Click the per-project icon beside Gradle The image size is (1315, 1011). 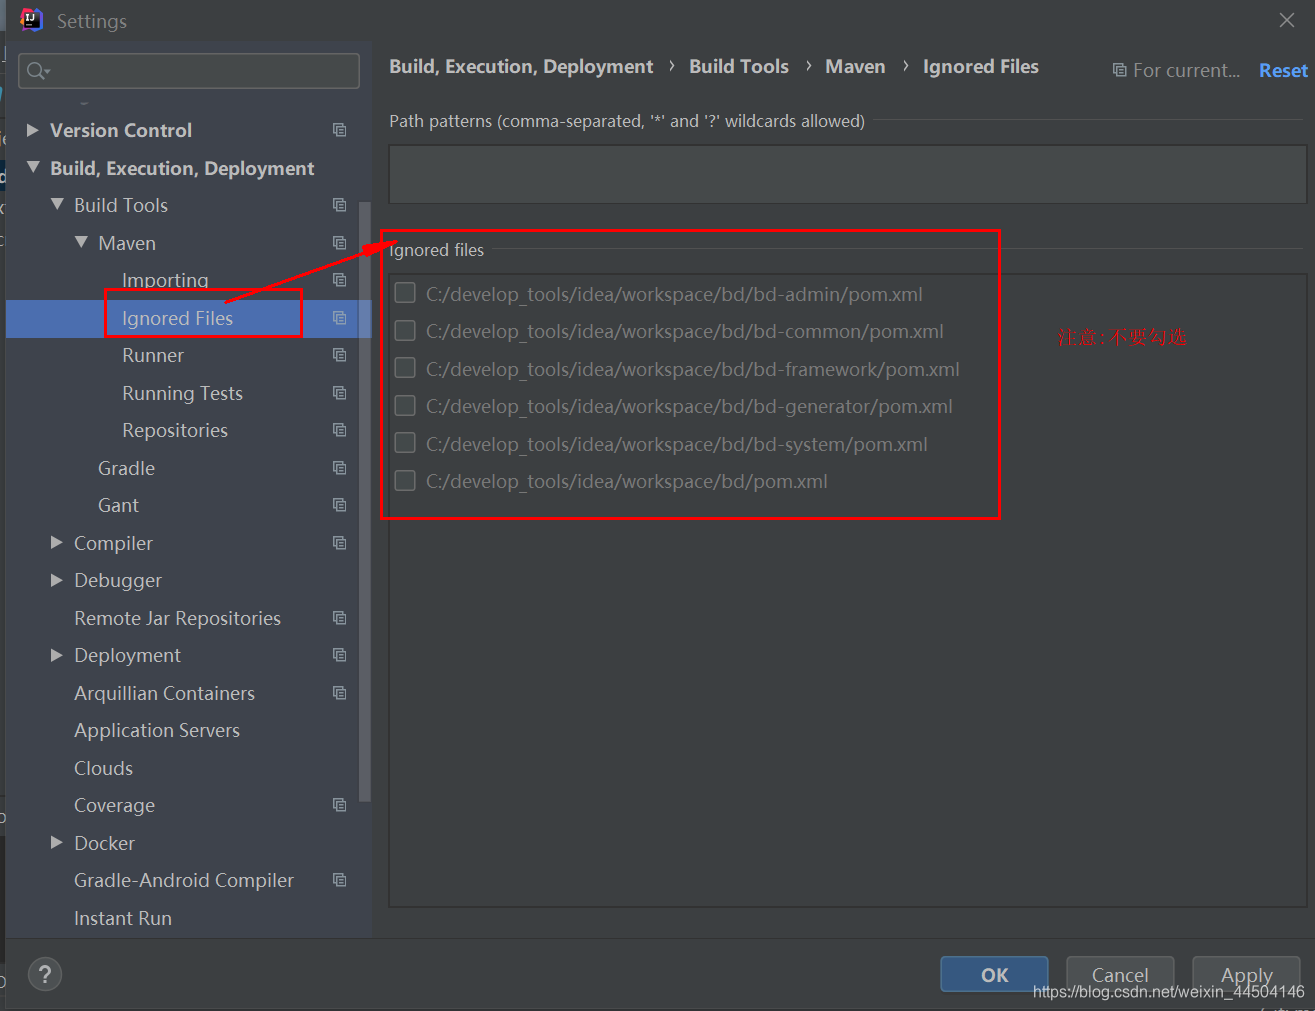[x=339, y=468]
